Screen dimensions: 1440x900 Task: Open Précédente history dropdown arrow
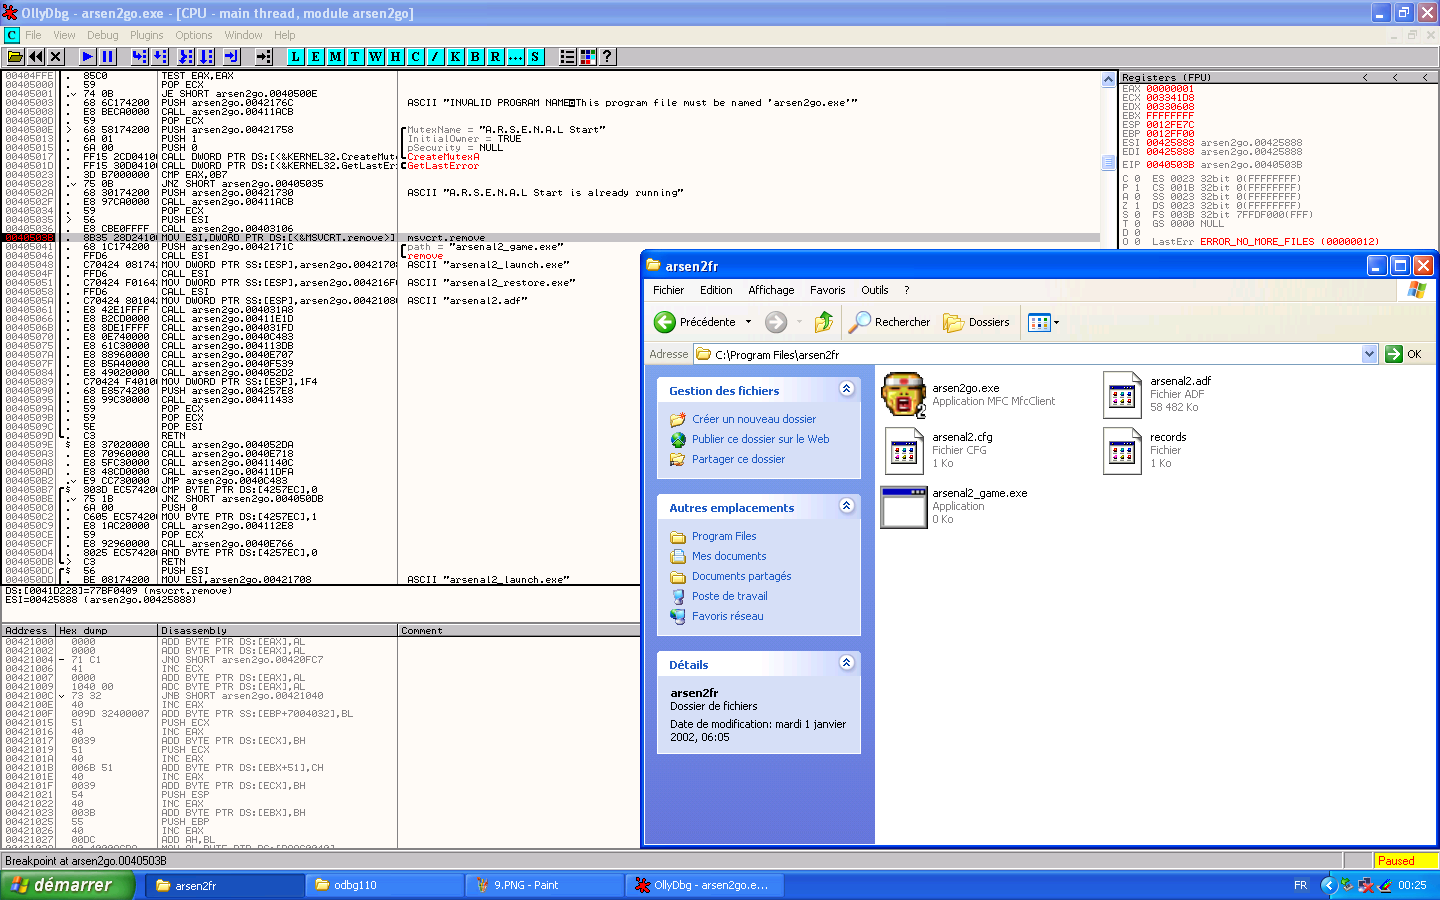[x=748, y=322]
